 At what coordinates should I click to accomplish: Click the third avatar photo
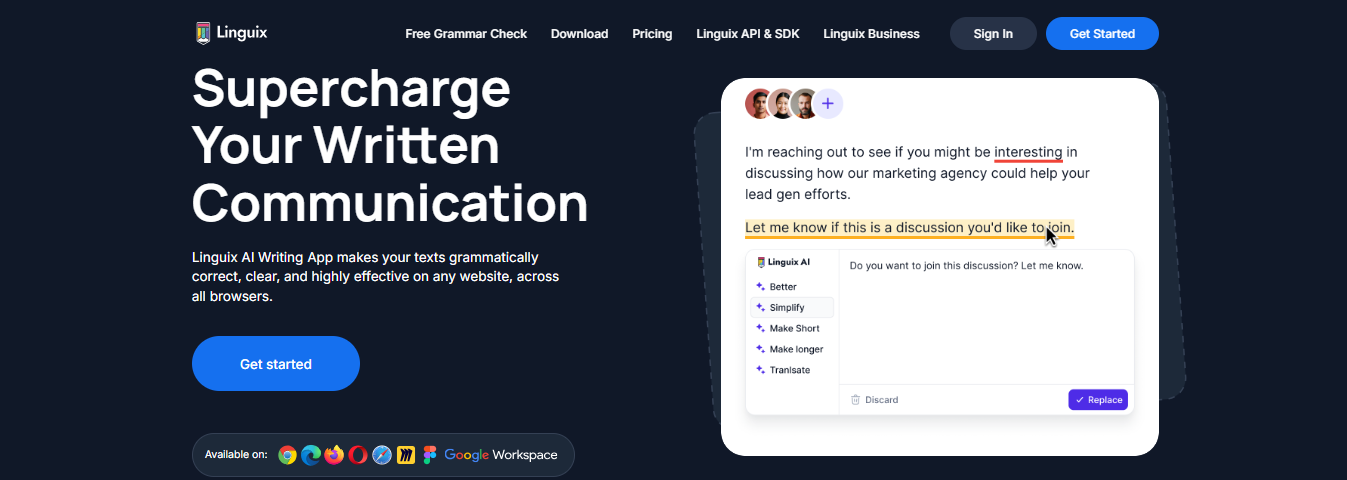pyautogui.click(x=804, y=103)
